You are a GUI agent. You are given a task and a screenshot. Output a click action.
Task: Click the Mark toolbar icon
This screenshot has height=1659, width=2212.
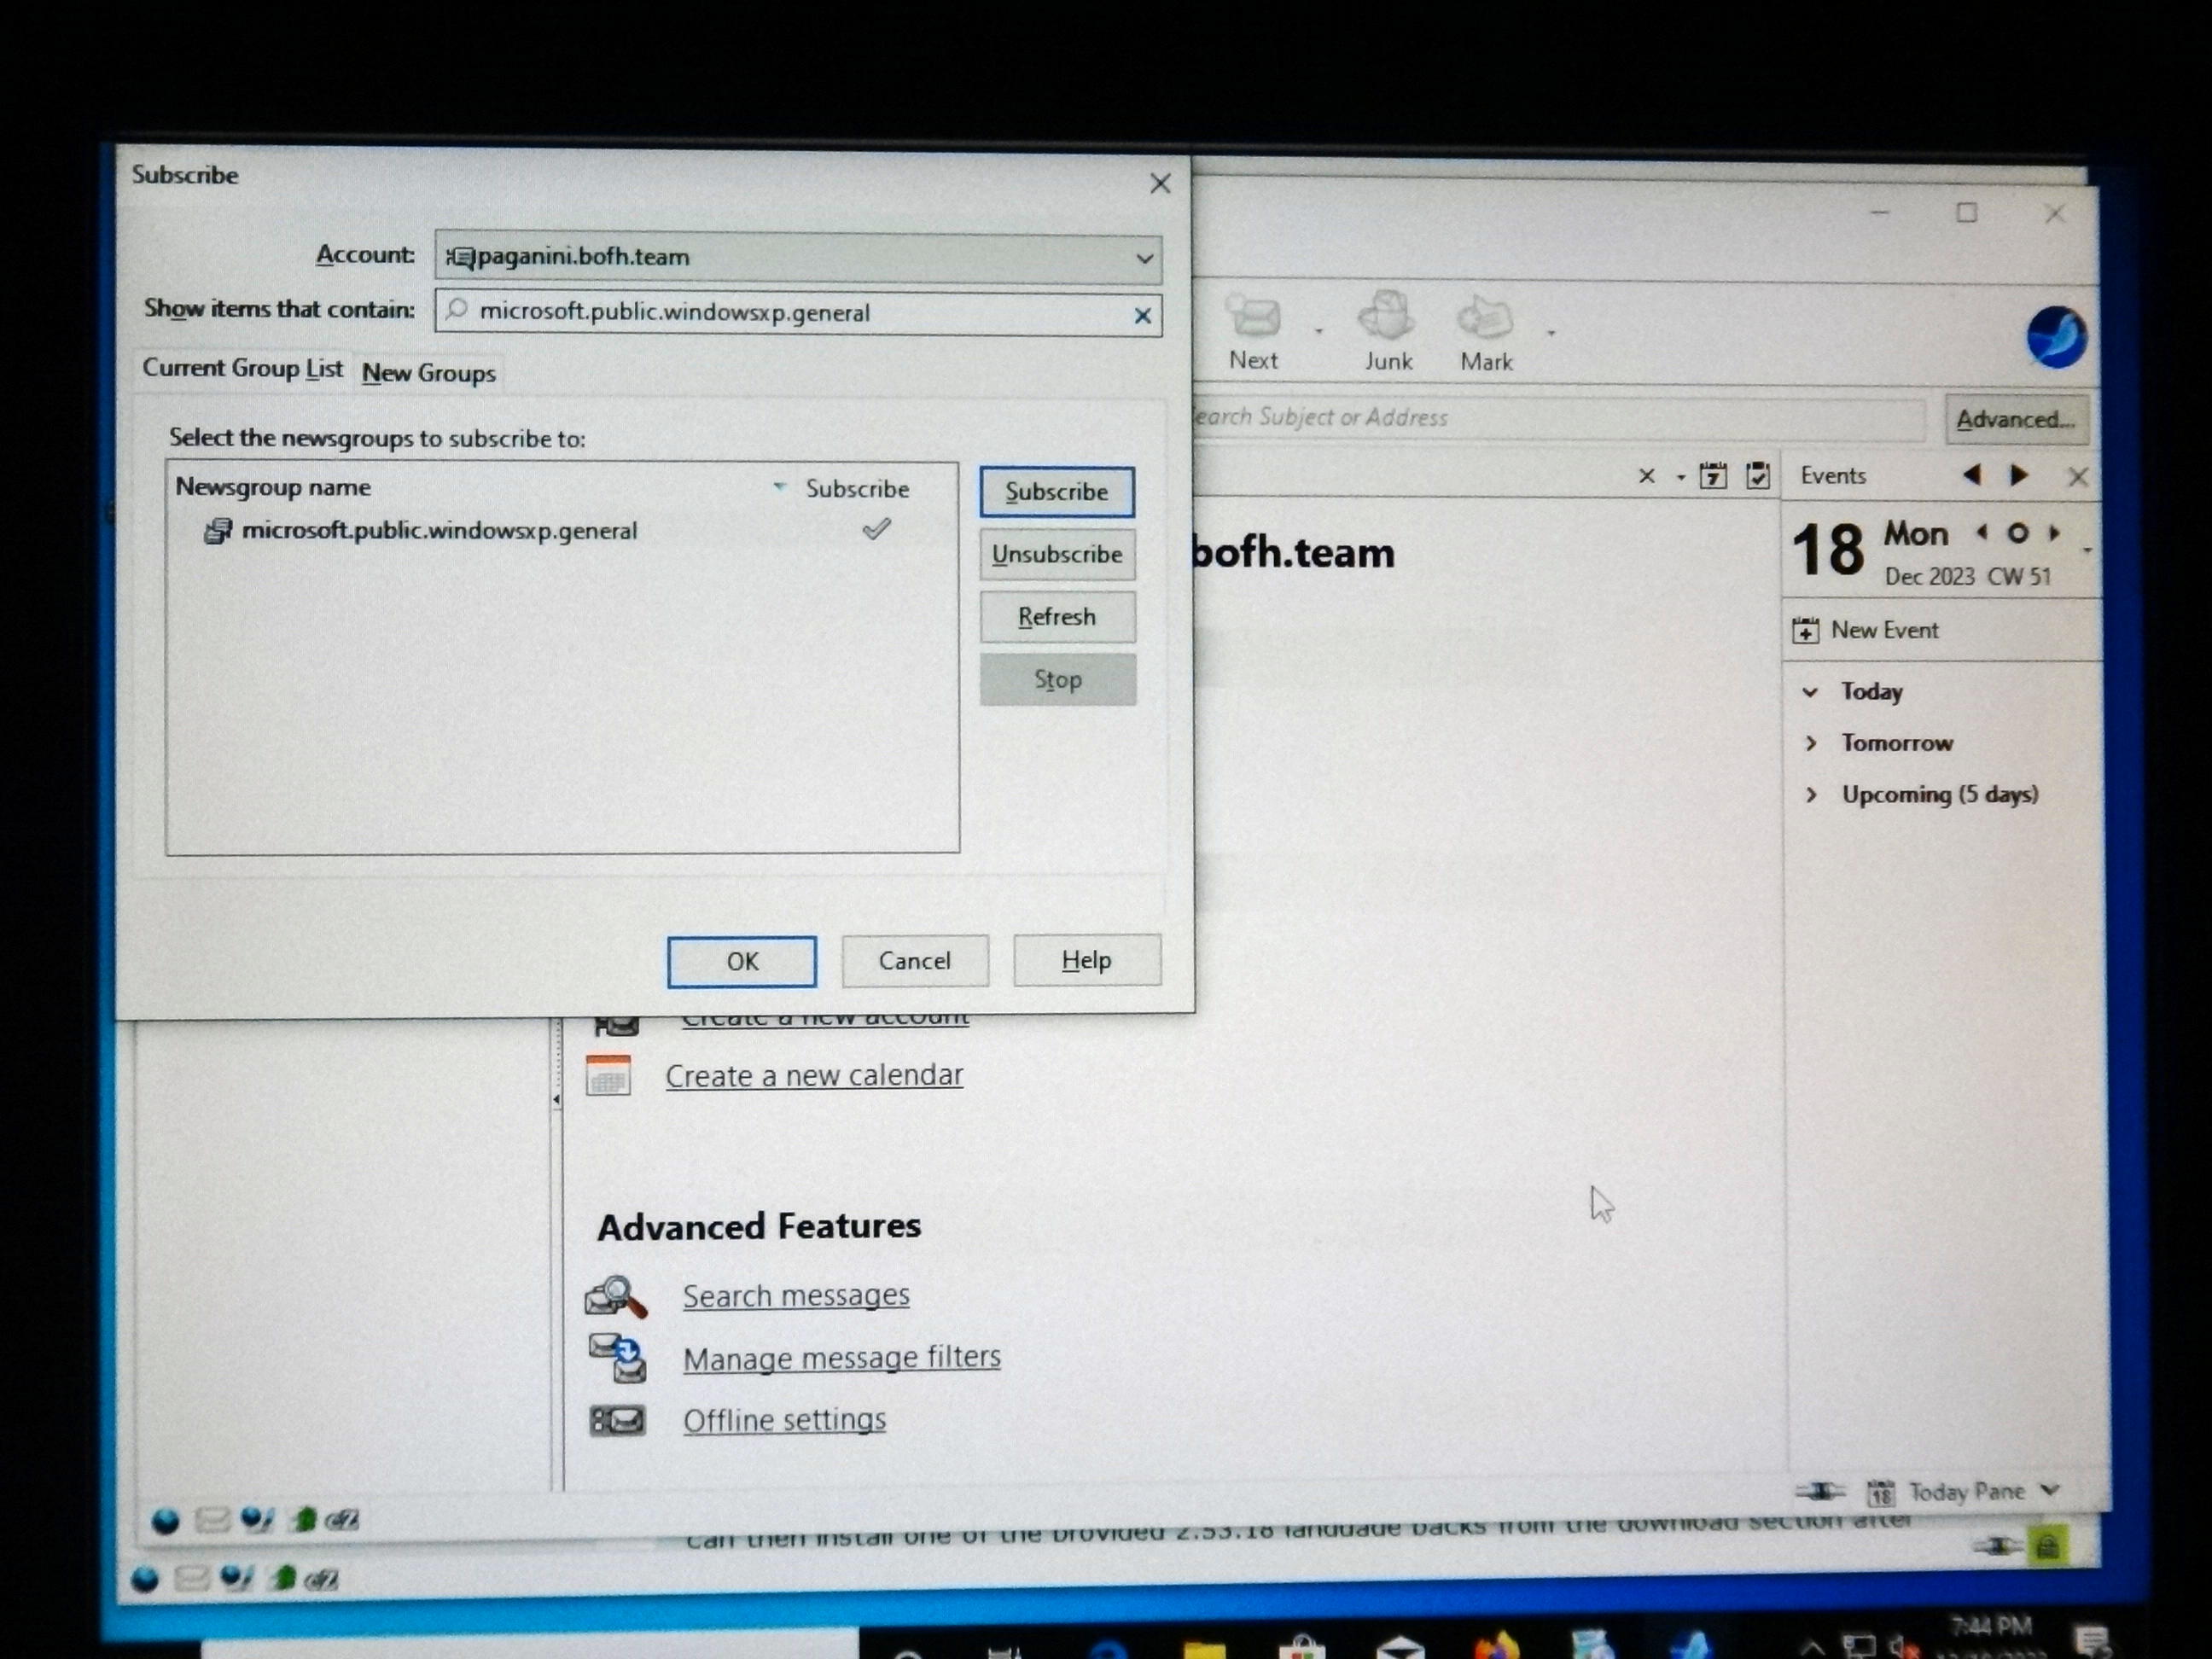click(x=1486, y=318)
